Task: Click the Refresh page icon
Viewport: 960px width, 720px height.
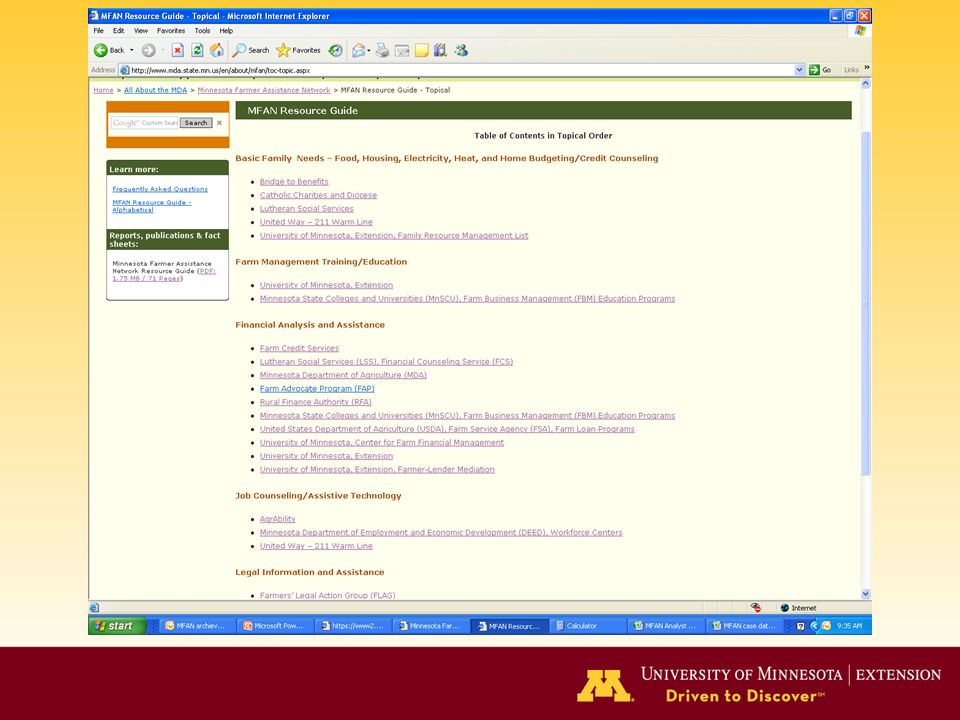Action: click(197, 50)
